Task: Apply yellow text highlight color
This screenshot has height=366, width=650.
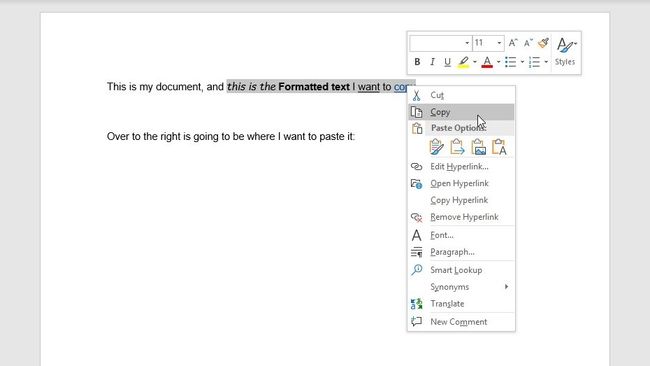Action: pos(463,62)
